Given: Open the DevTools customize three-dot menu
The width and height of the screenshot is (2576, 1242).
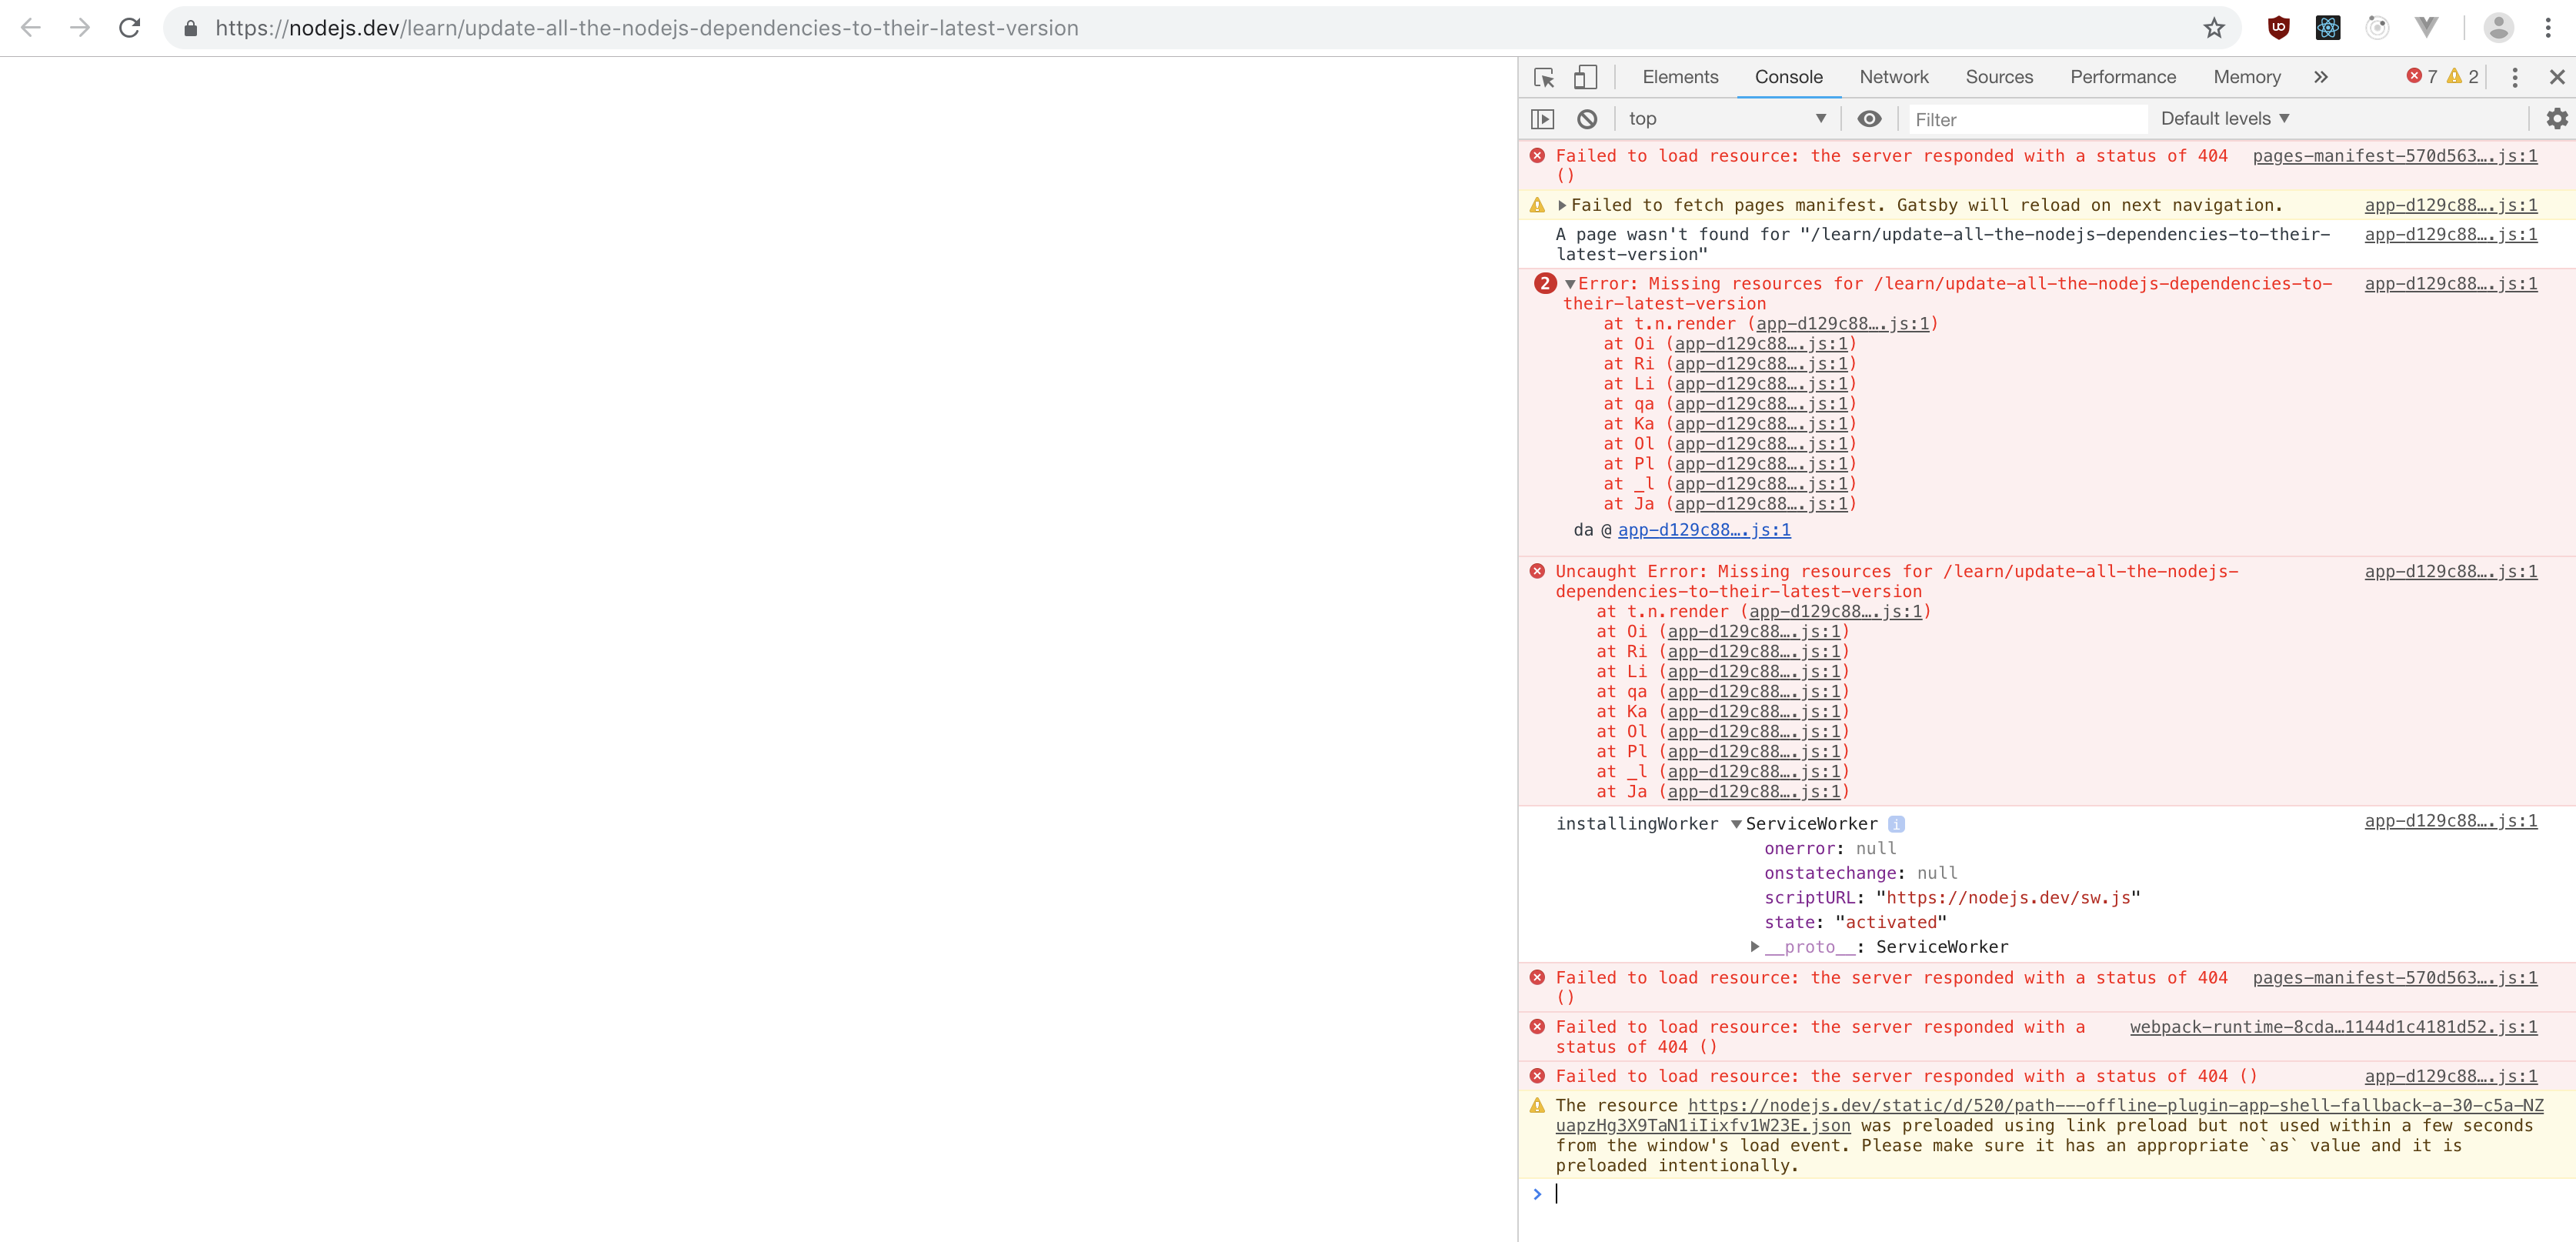Looking at the screenshot, I should point(2515,77).
